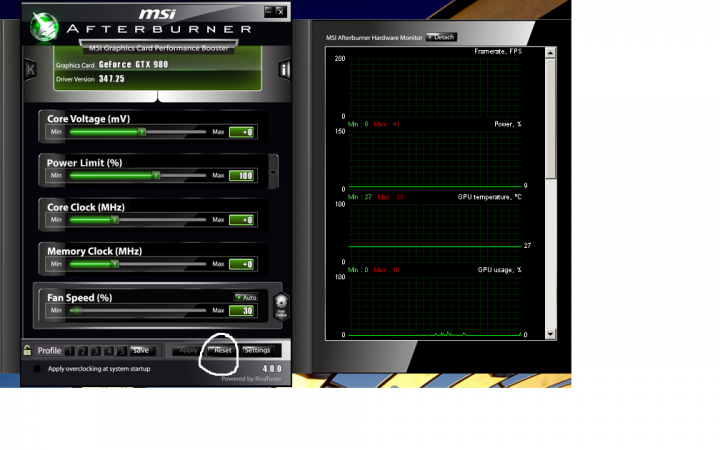Click the driver version 347.25 text

coord(112,79)
